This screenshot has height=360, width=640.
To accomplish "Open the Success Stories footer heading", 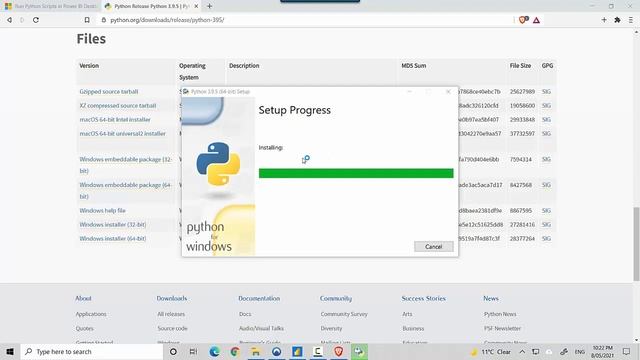I will click(424, 298).
